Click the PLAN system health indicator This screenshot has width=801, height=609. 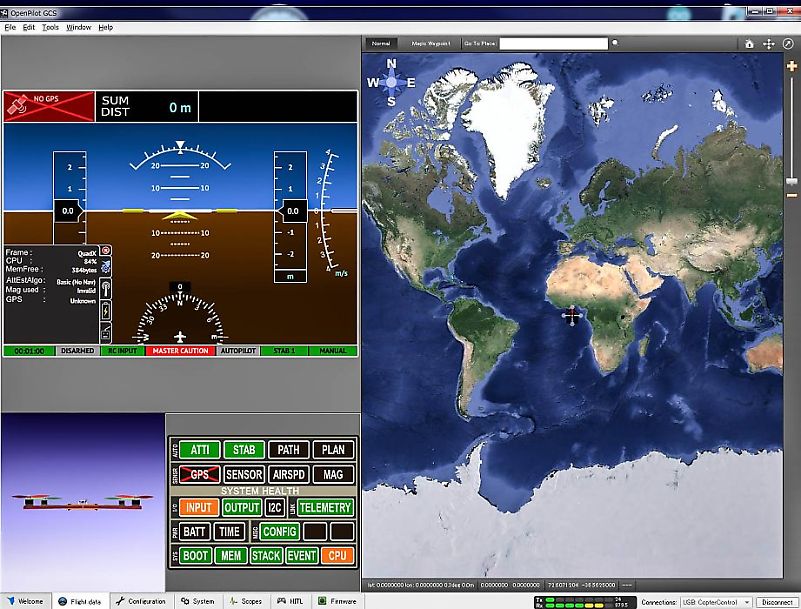333,450
